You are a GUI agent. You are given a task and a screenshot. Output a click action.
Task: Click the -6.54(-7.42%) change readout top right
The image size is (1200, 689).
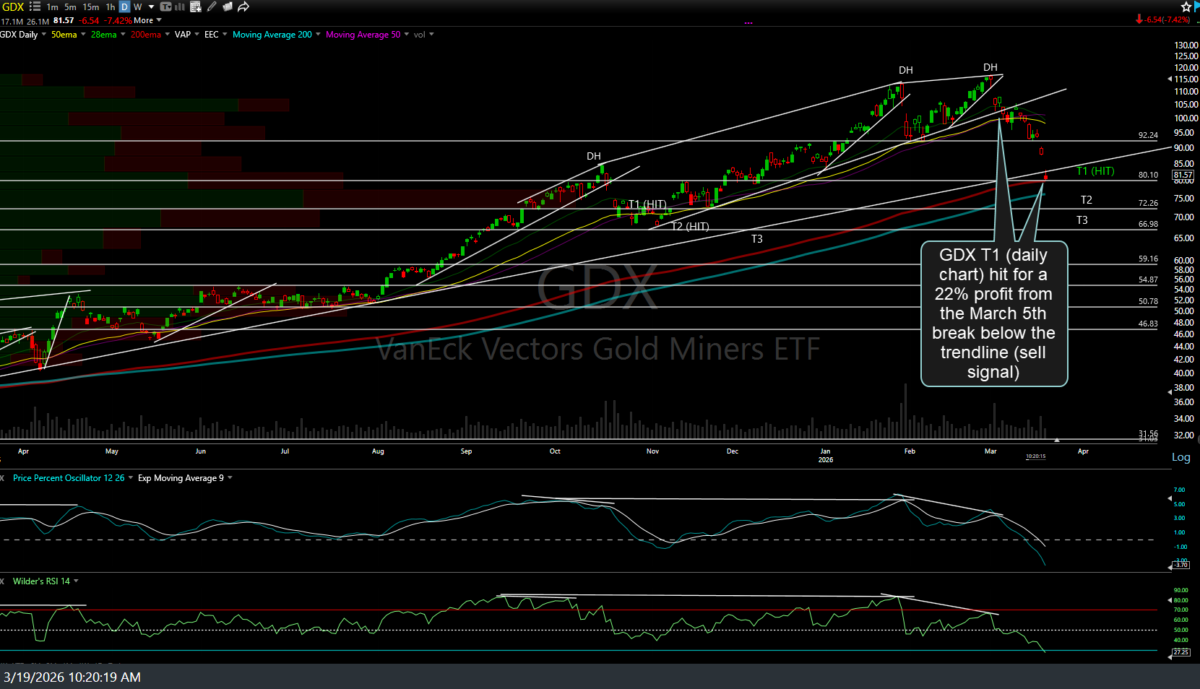pos(1167,20)
